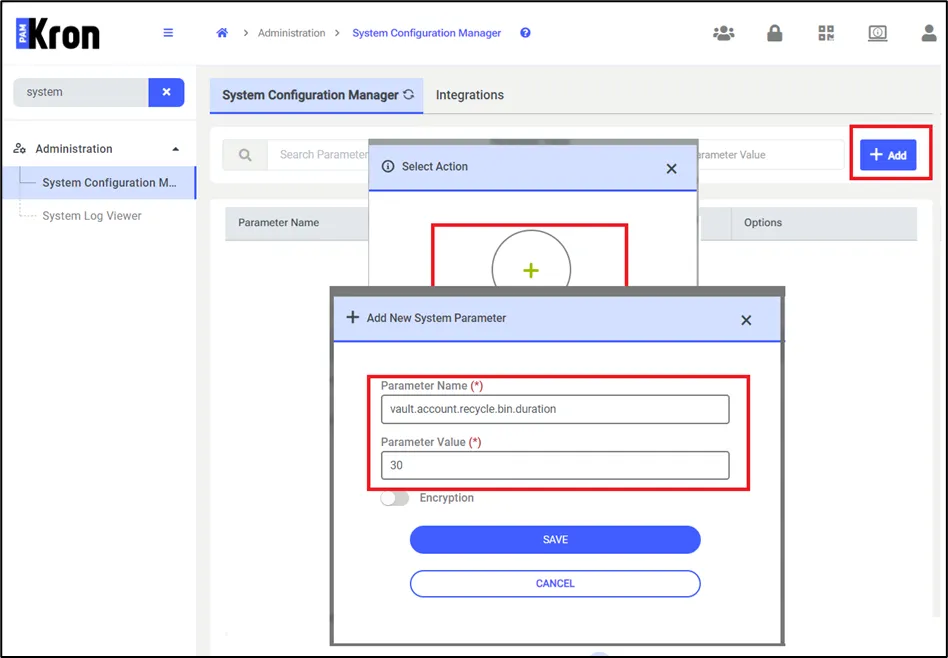948x658 pixels.
Task: Switch to the Integrations tab
Action: 470,95
